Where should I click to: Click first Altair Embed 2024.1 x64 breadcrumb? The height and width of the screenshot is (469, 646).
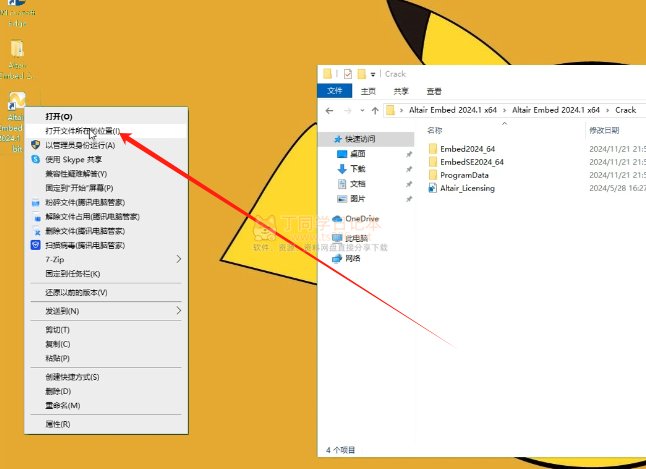click(453, 110)
